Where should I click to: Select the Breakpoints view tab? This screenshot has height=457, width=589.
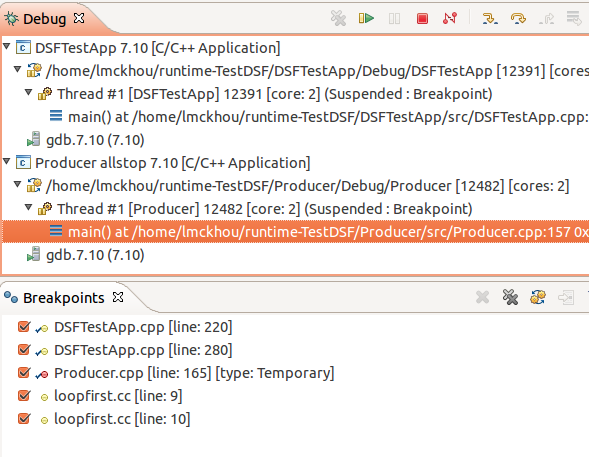(63, 298)
